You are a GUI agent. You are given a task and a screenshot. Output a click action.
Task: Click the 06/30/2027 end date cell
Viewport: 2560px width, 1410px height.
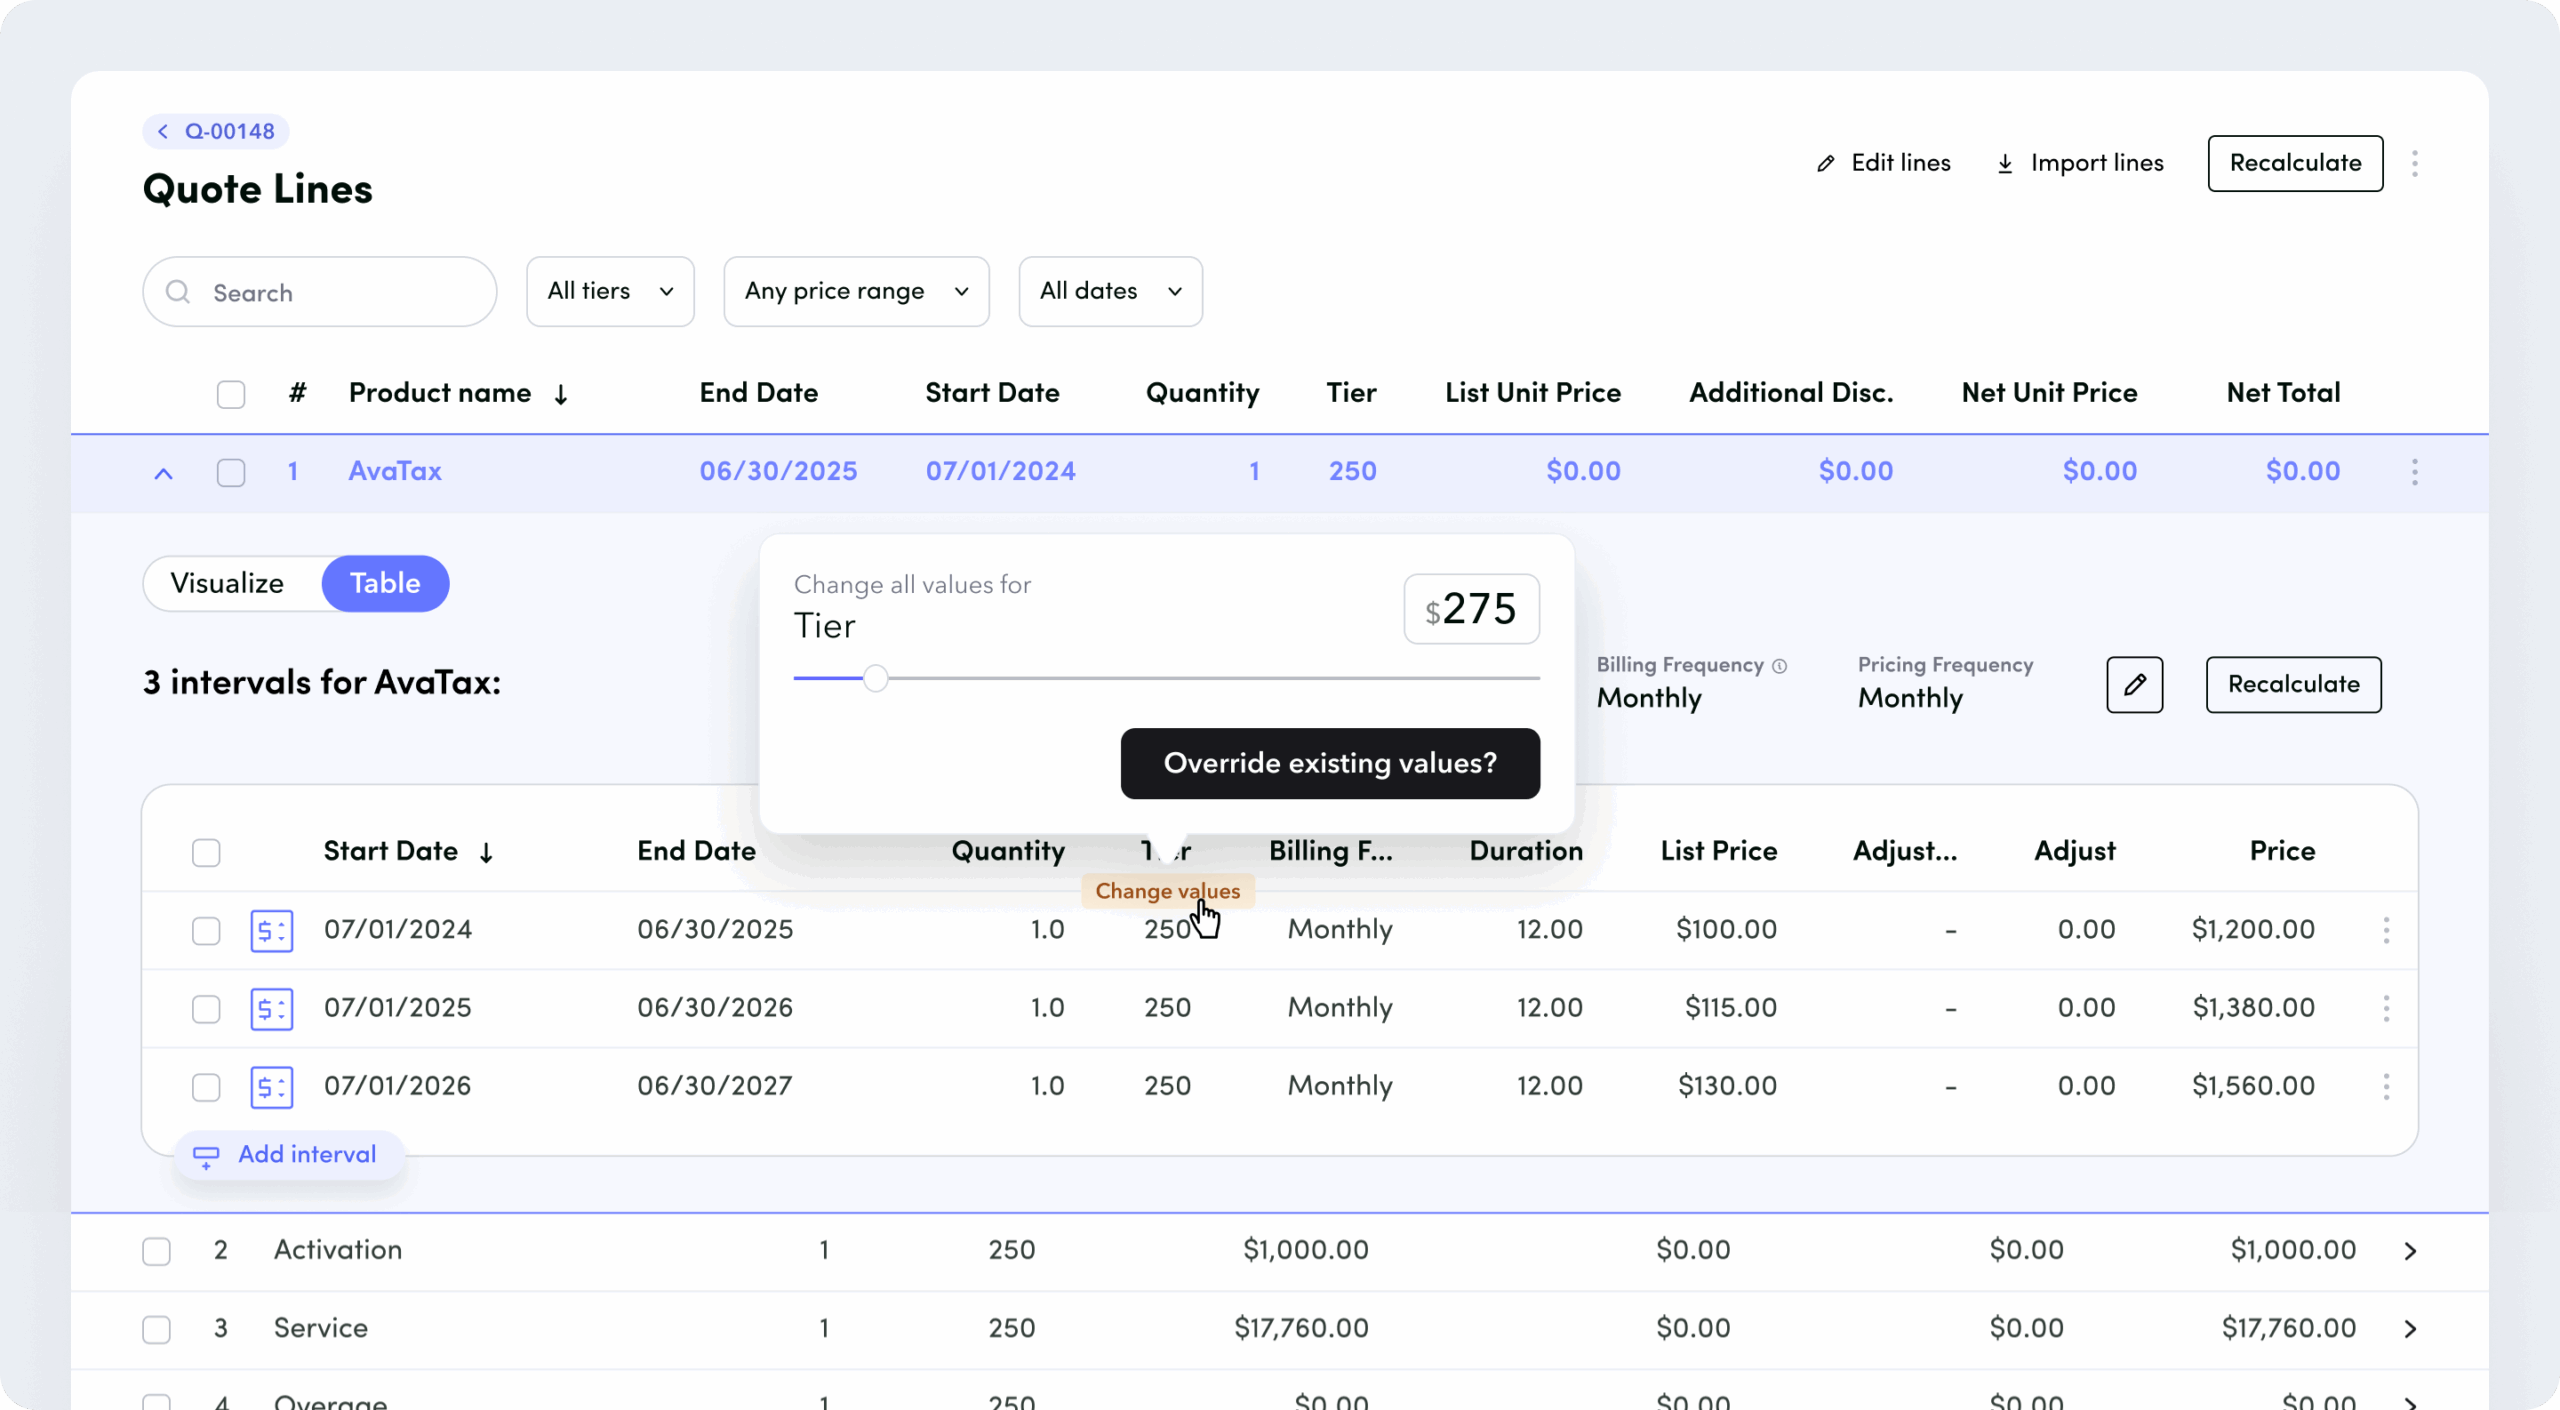[715, 1085]
